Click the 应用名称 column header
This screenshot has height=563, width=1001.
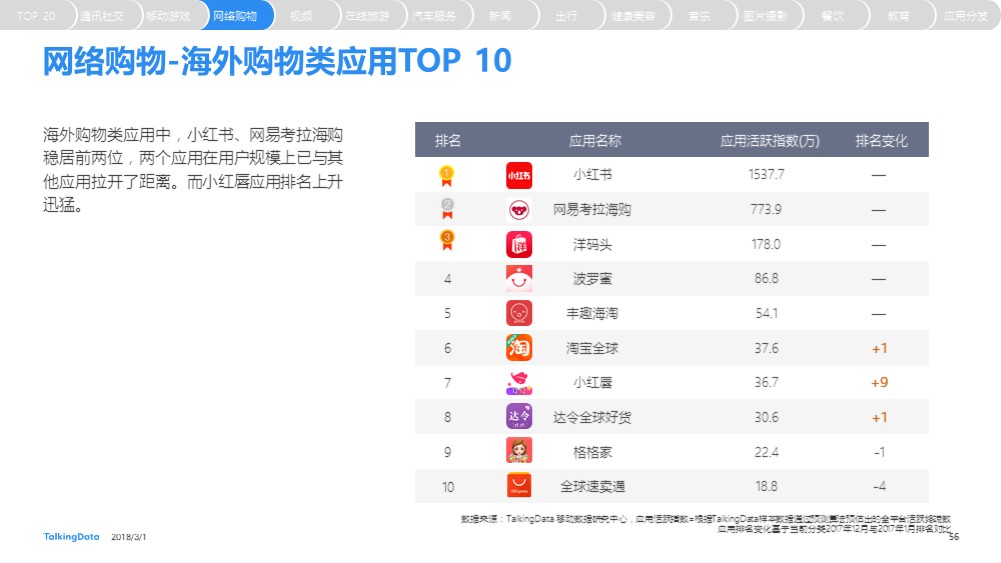click(595, 140)
